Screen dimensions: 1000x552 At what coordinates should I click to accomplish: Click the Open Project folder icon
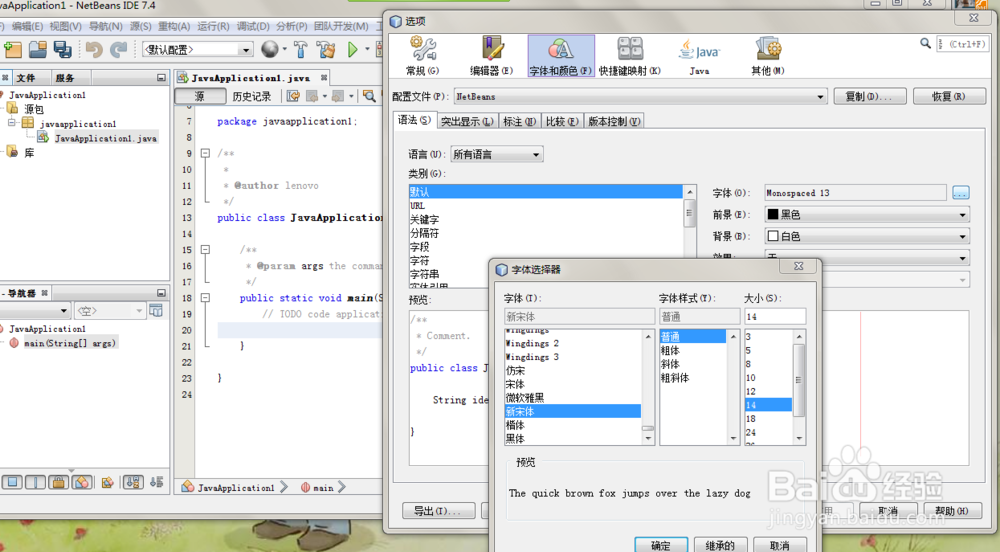38,49
